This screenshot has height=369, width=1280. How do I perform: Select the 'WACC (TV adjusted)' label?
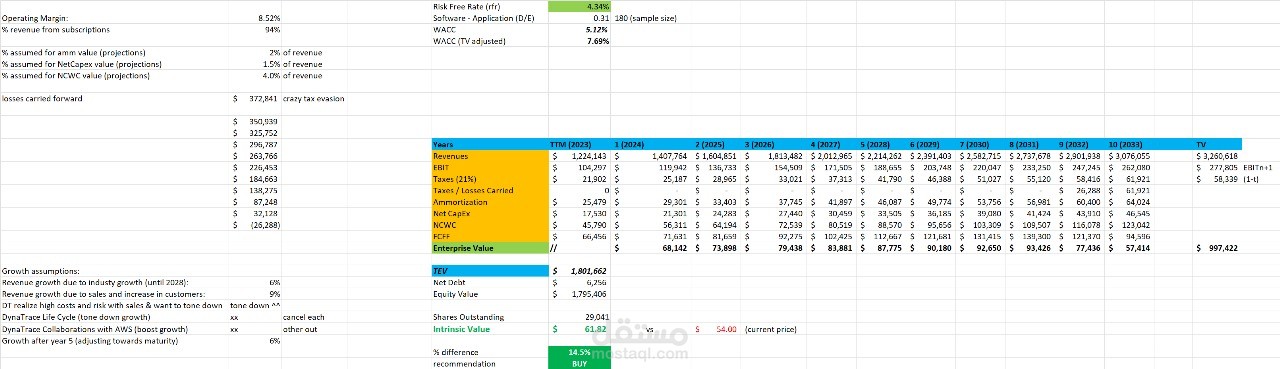469,41
